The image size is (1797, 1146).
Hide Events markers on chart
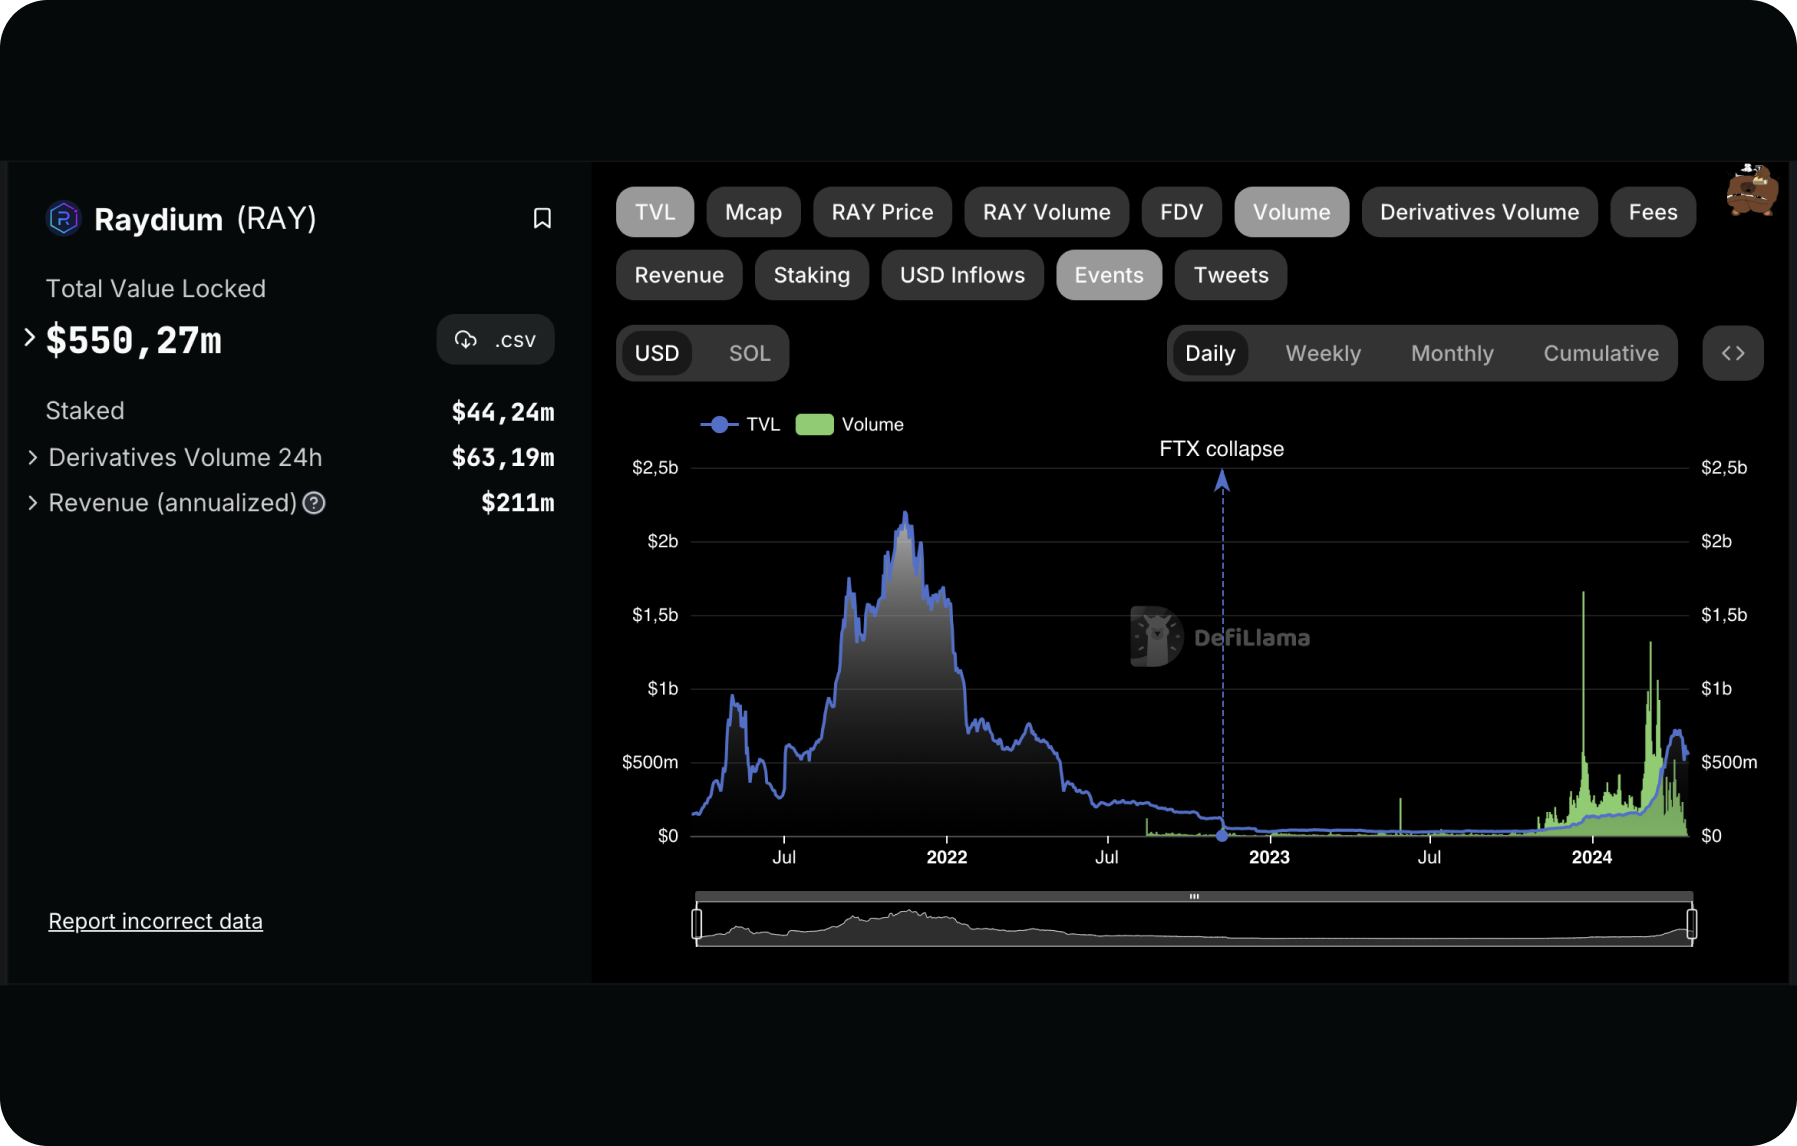1109,275
